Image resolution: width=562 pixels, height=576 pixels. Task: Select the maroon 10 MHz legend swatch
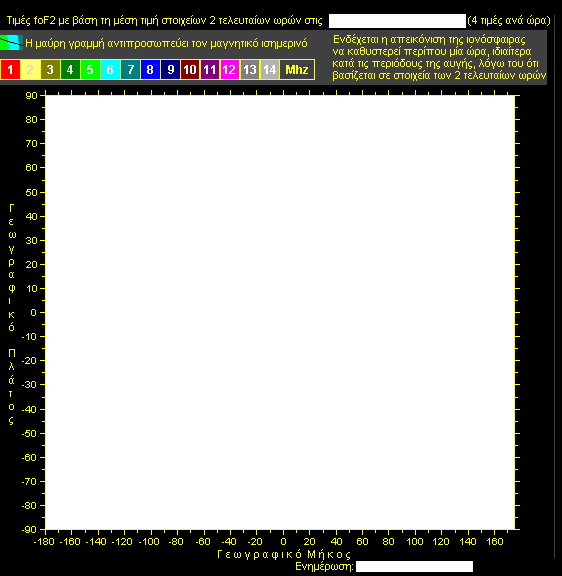point(190,69)
